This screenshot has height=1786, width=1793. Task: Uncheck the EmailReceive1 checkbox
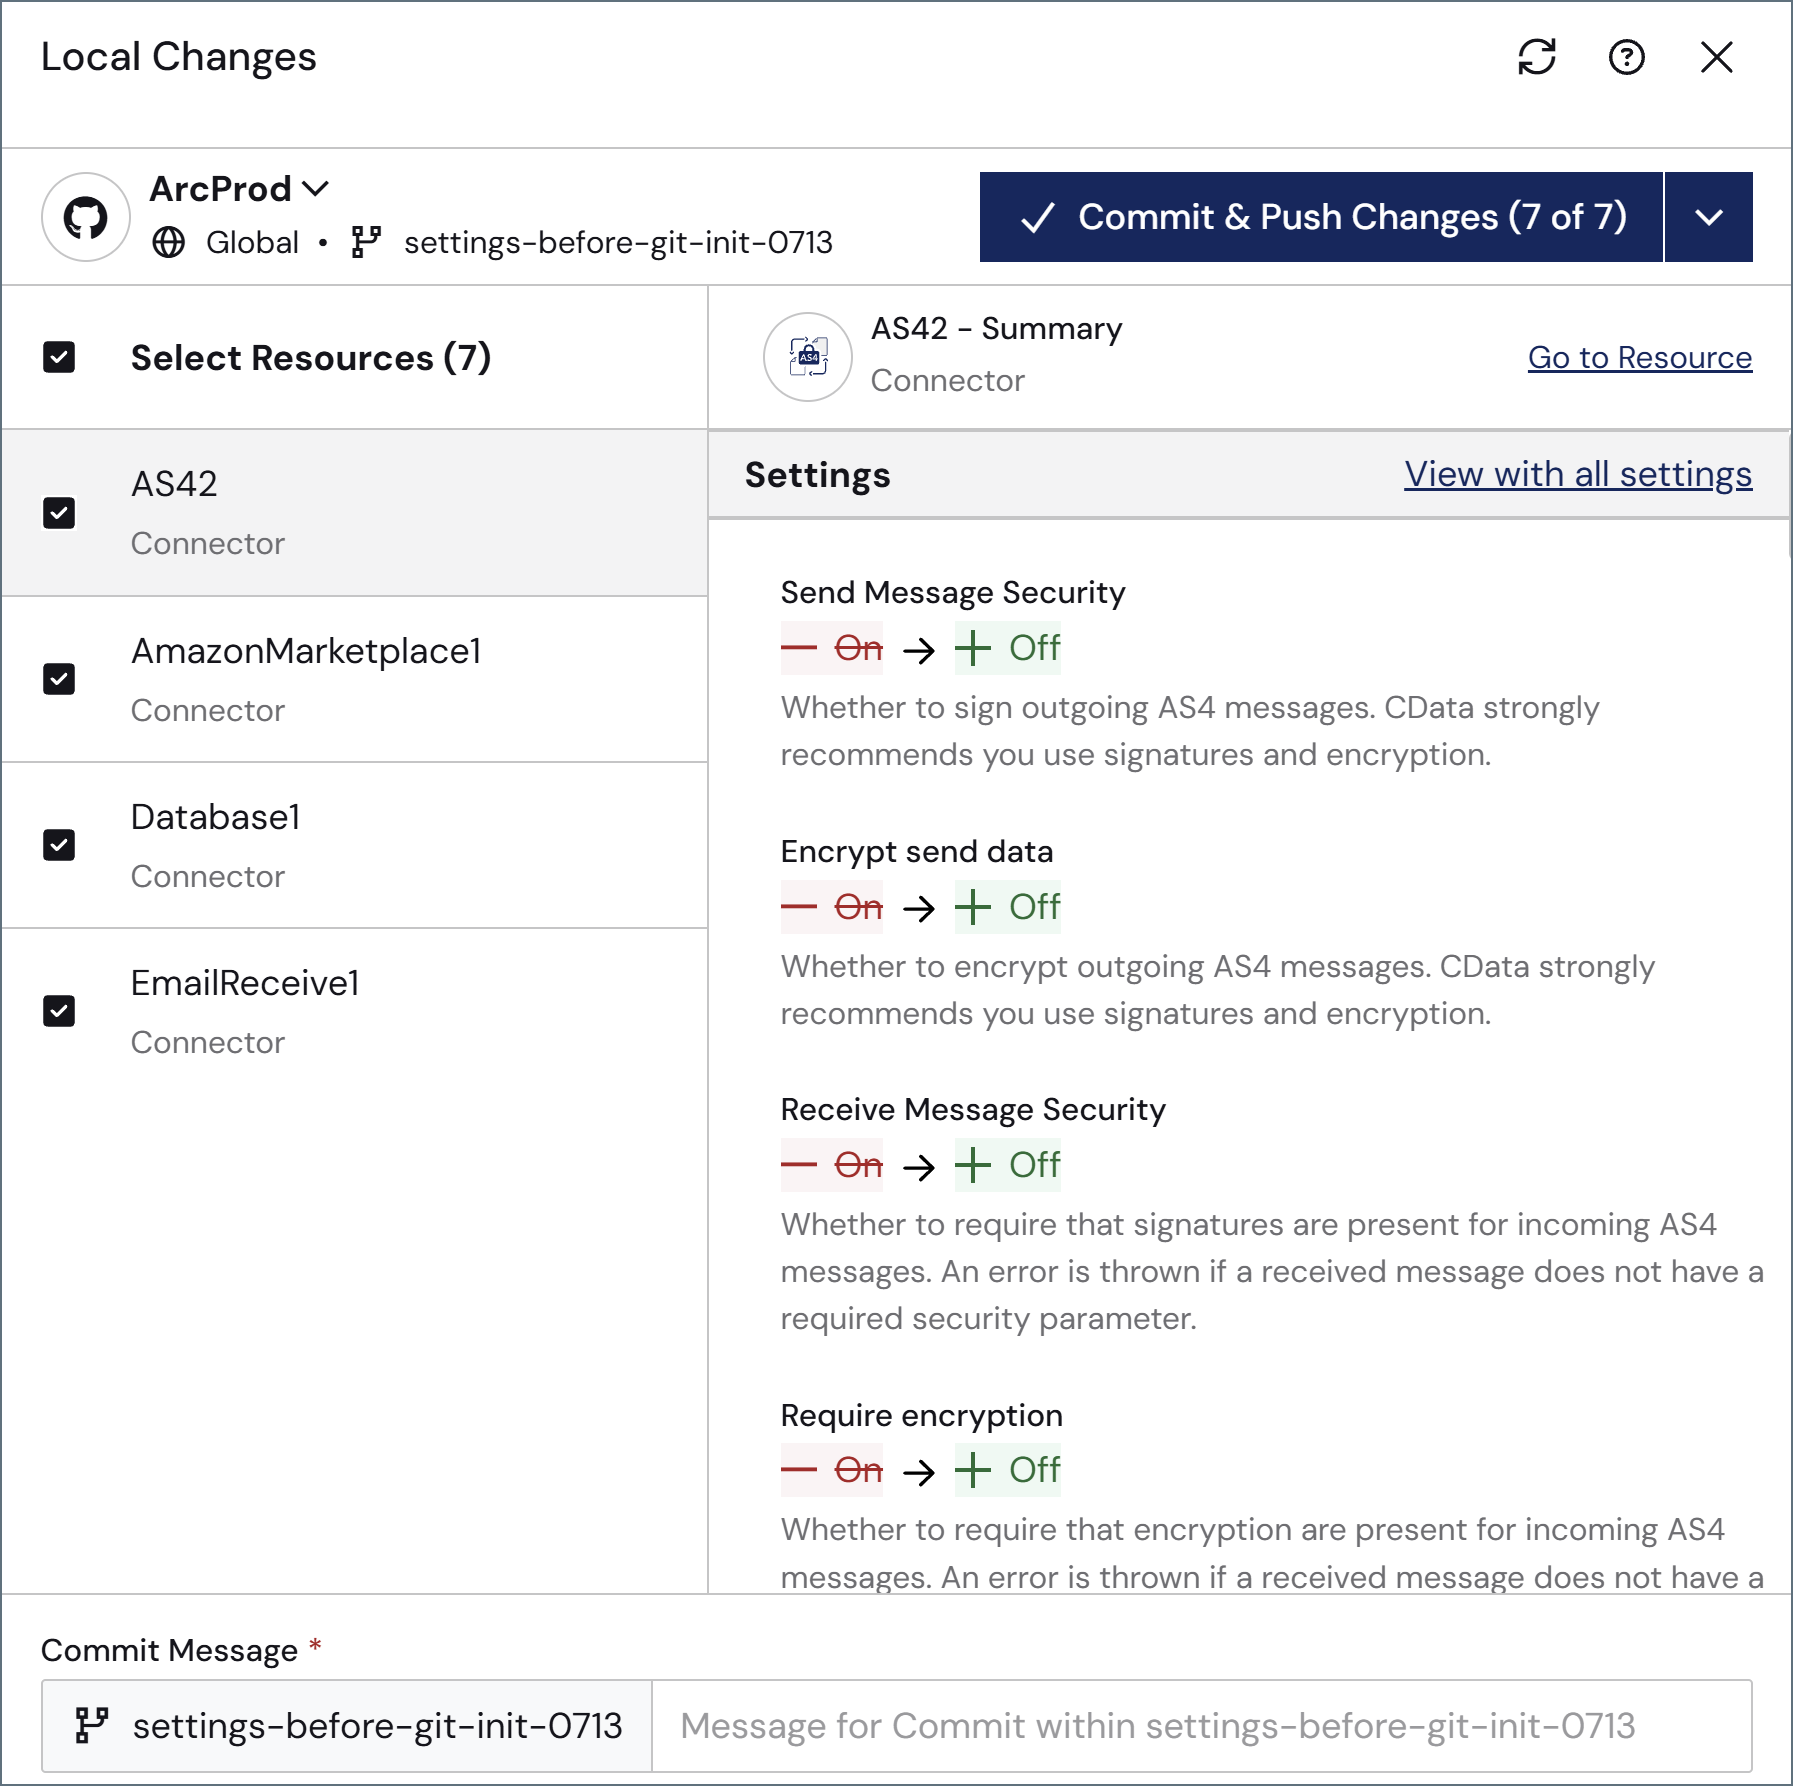pyautogui.click(x=59, y=1011)
